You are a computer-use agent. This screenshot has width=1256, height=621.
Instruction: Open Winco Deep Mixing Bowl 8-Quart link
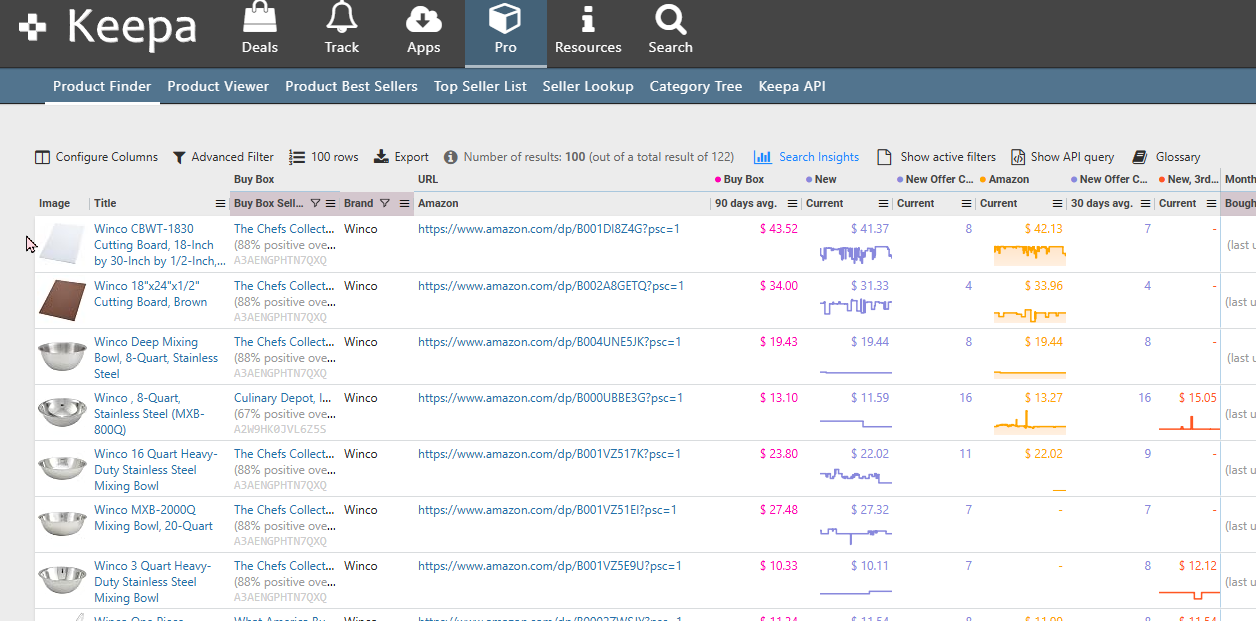[156, 357]
